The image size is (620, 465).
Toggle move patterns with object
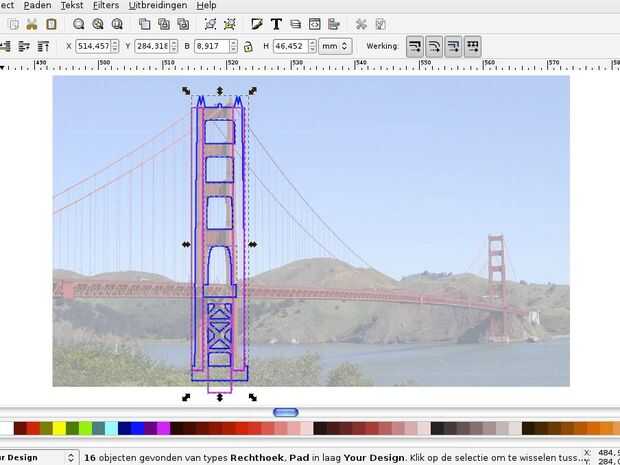(473, 47)
